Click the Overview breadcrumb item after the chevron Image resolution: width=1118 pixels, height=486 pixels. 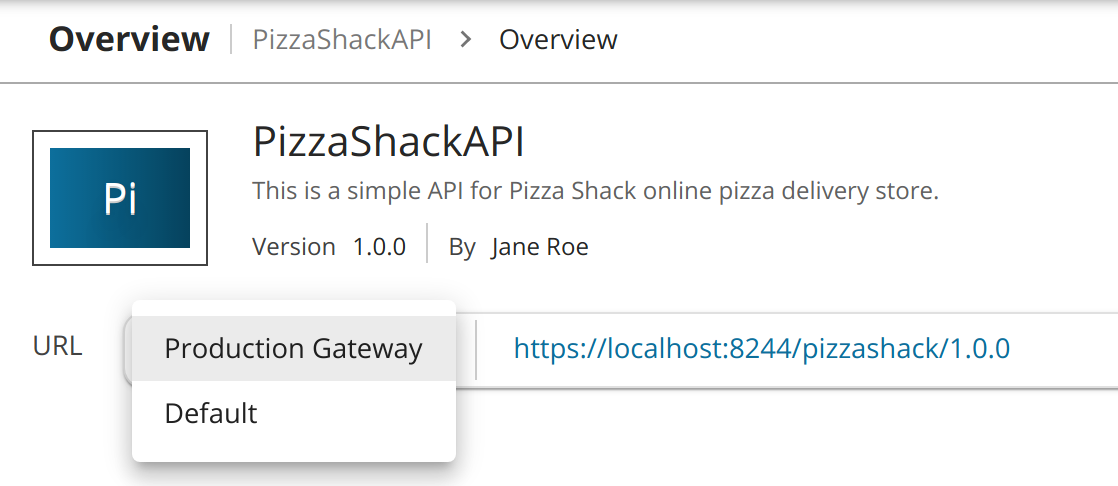(558, 40)
